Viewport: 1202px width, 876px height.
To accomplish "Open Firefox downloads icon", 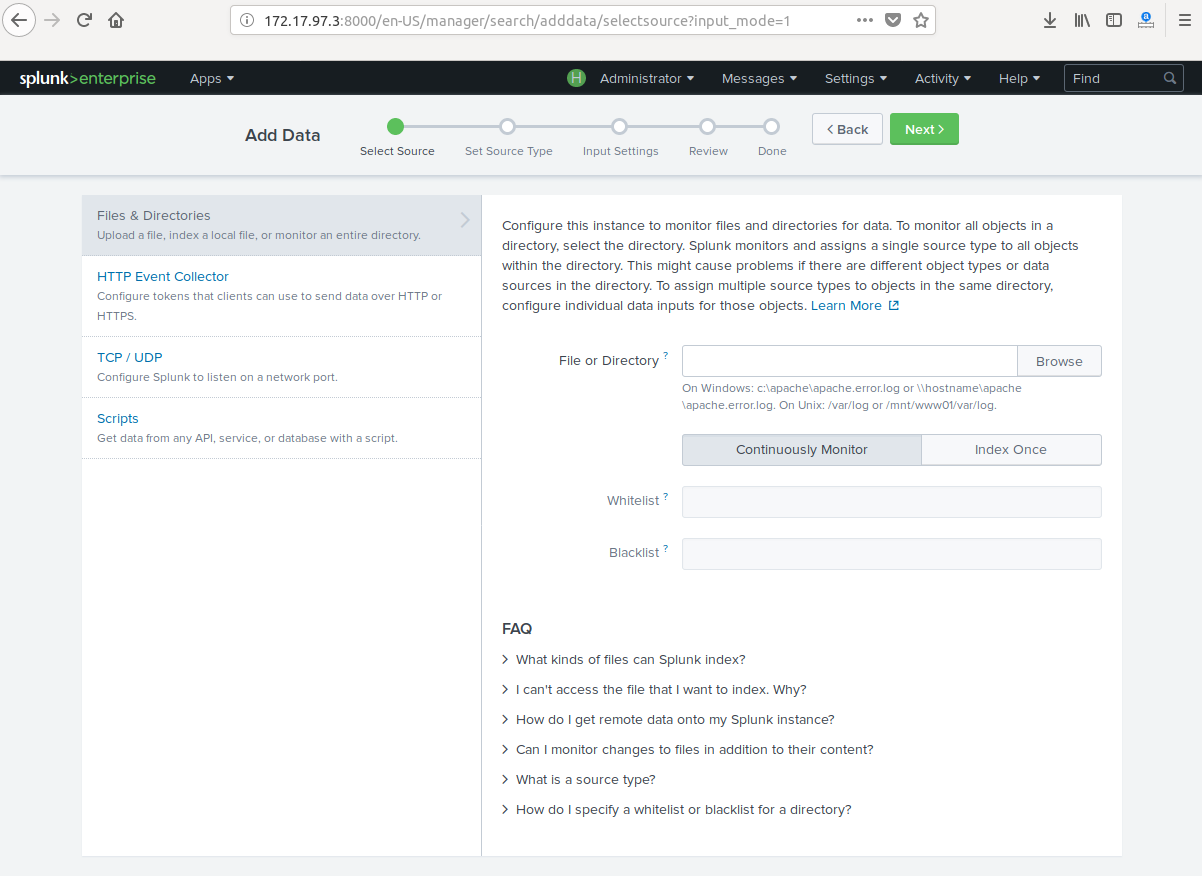I will point(1050,20).
